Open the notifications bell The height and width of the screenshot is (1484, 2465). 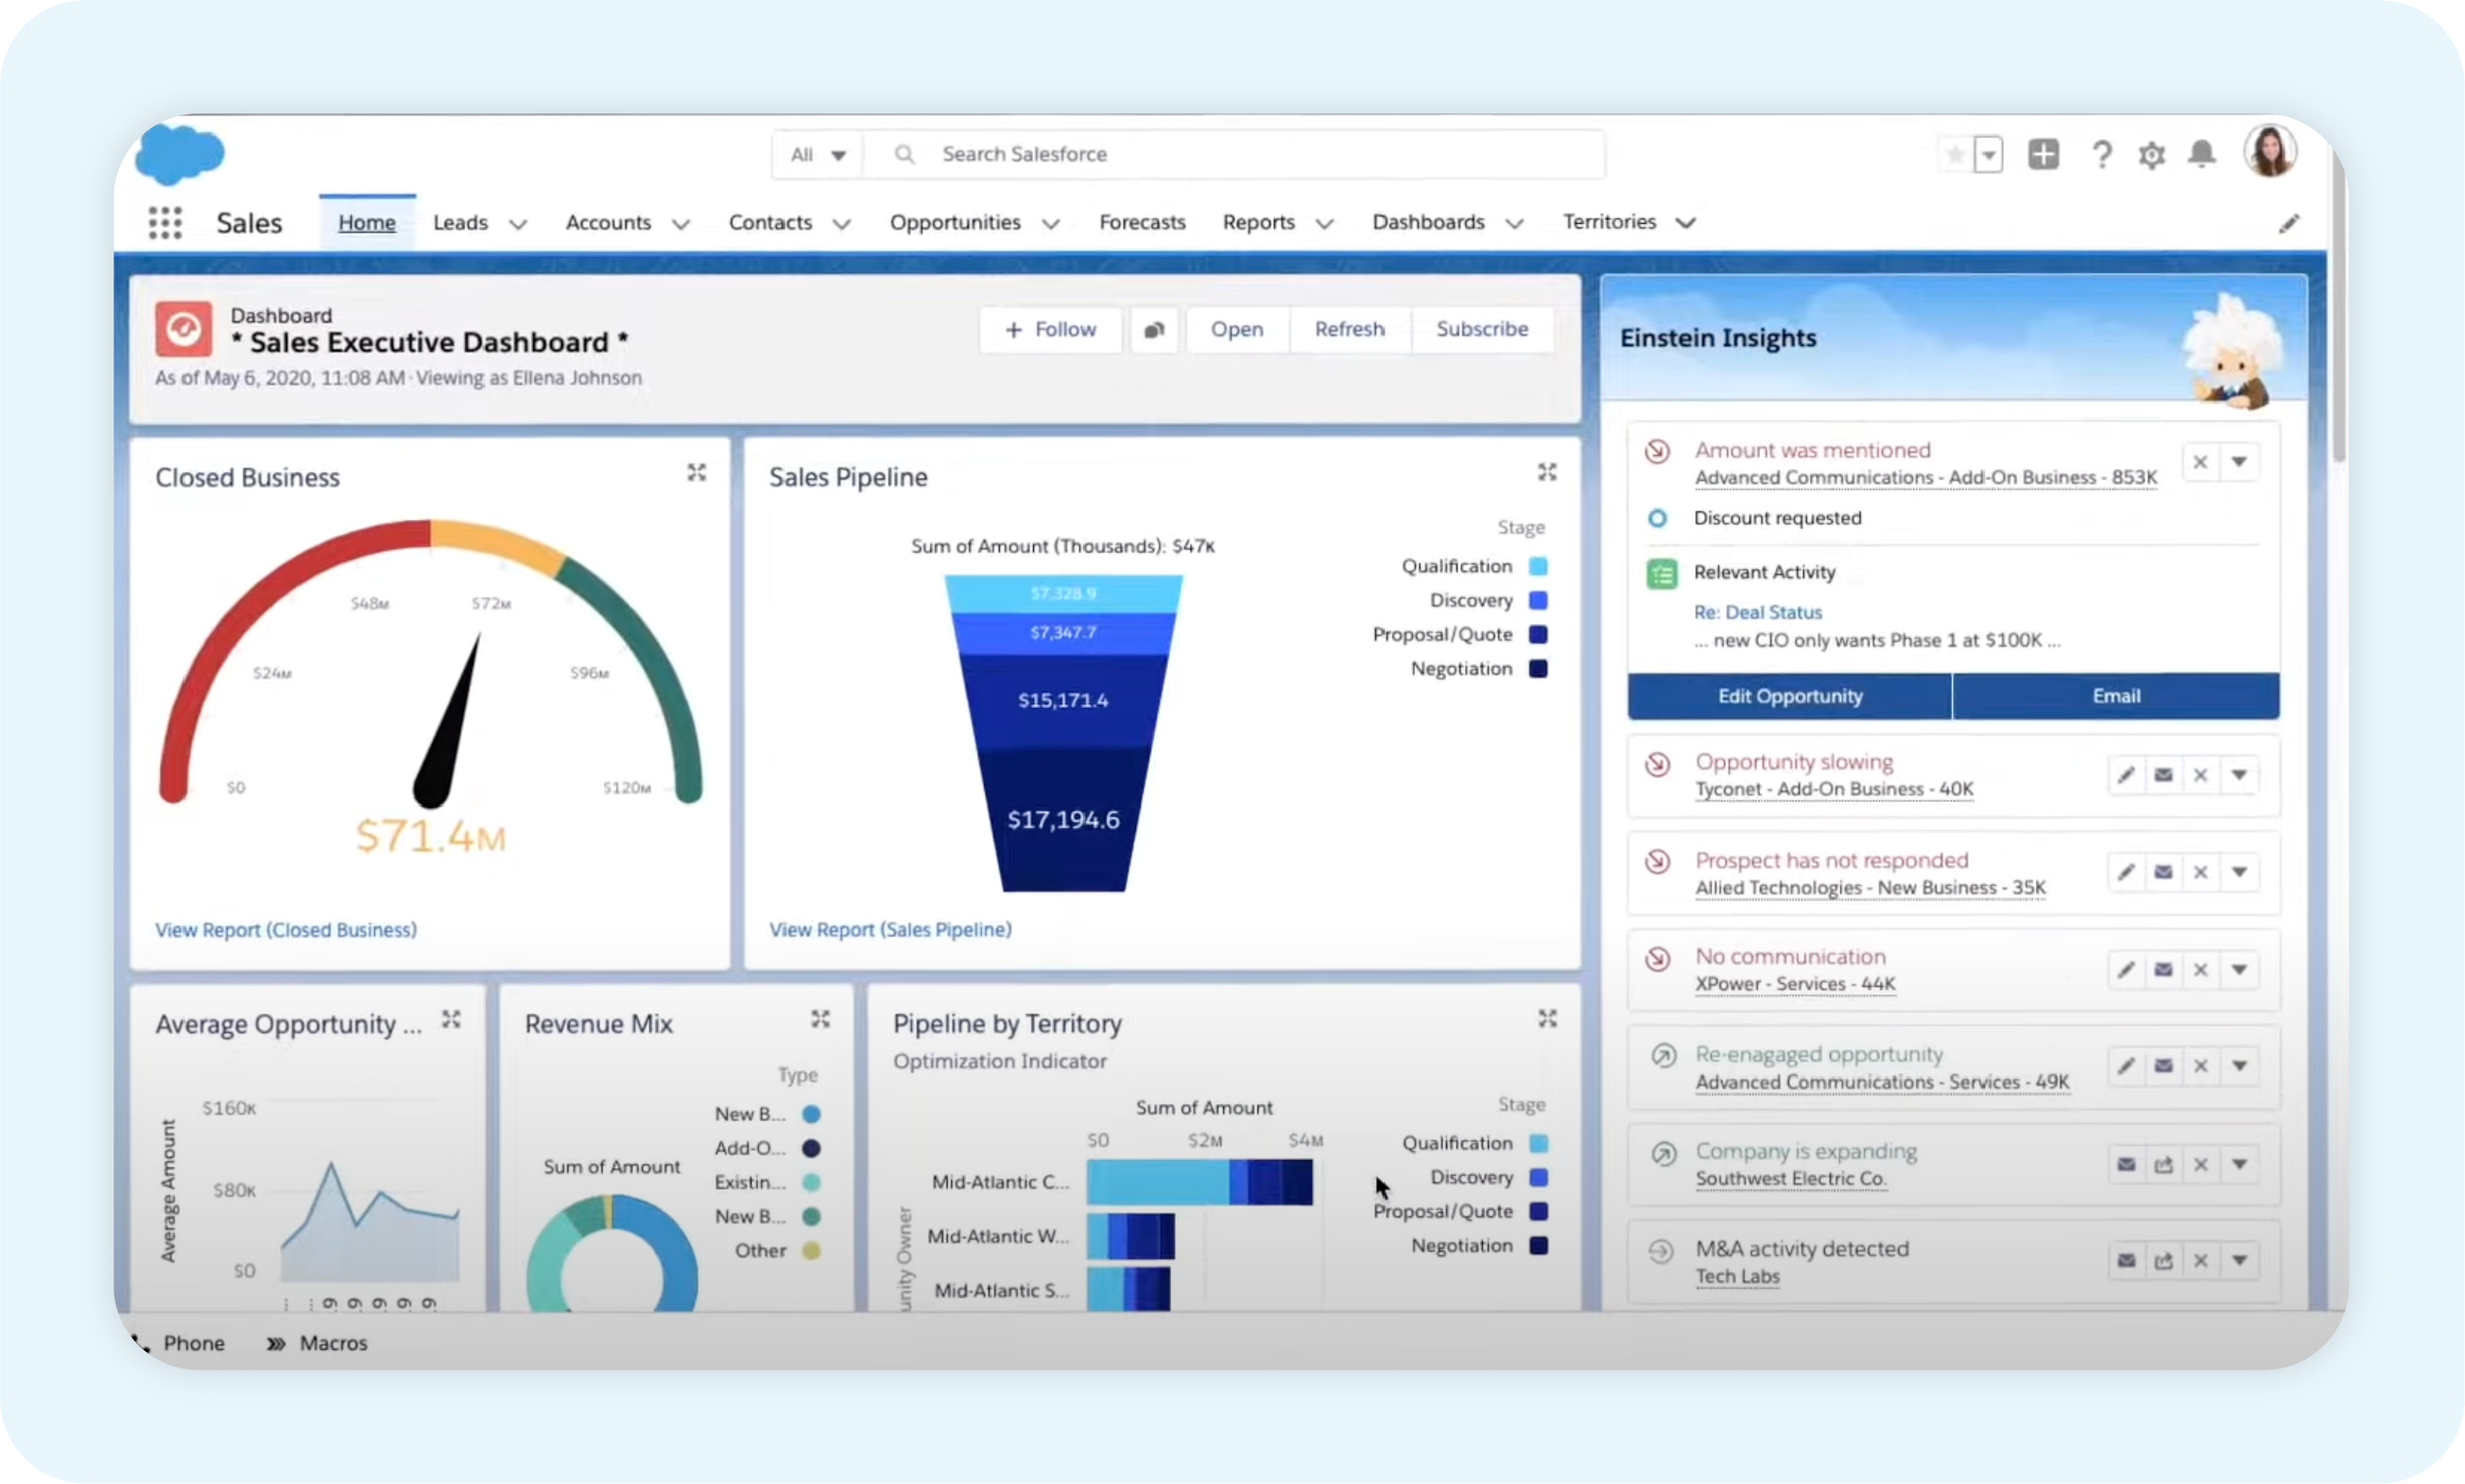[x=2201, y=154]
